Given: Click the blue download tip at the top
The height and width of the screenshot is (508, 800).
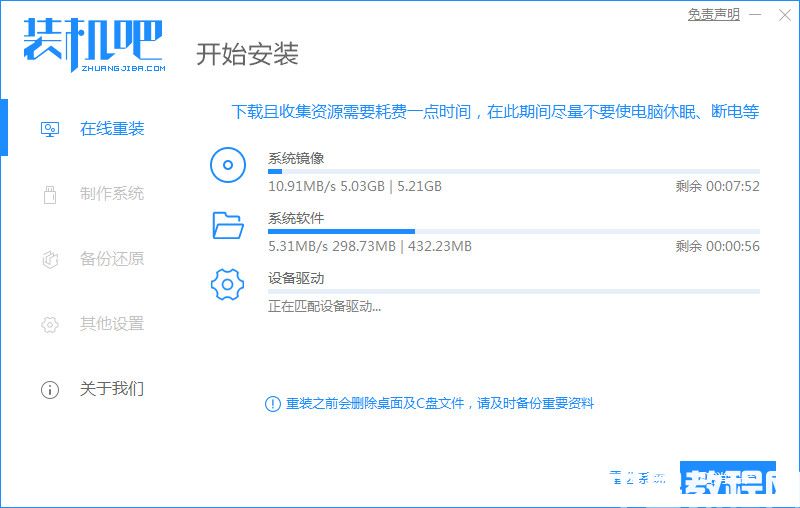Looking at the screenshot, I should 495,112.
